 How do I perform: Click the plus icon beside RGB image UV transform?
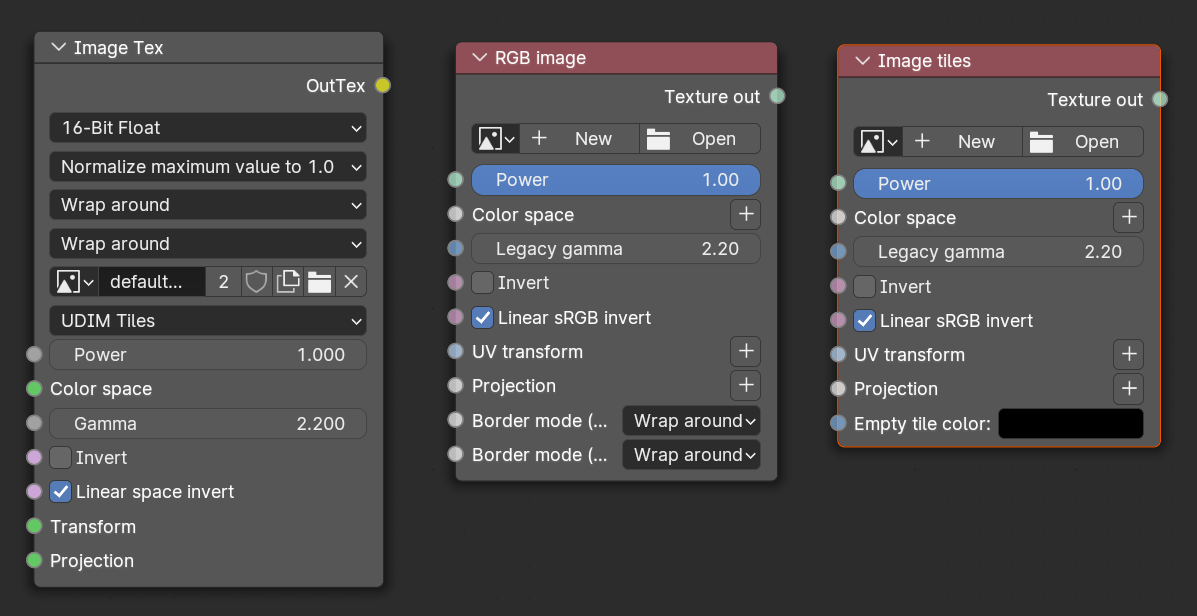745,351
